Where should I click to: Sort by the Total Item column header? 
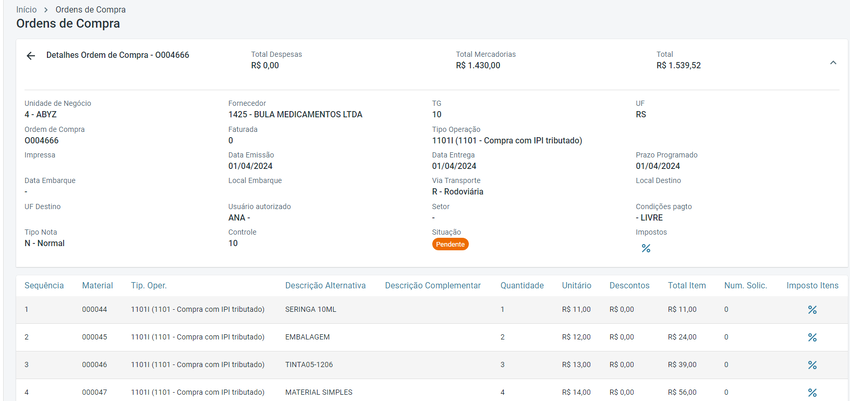[687, 286]
